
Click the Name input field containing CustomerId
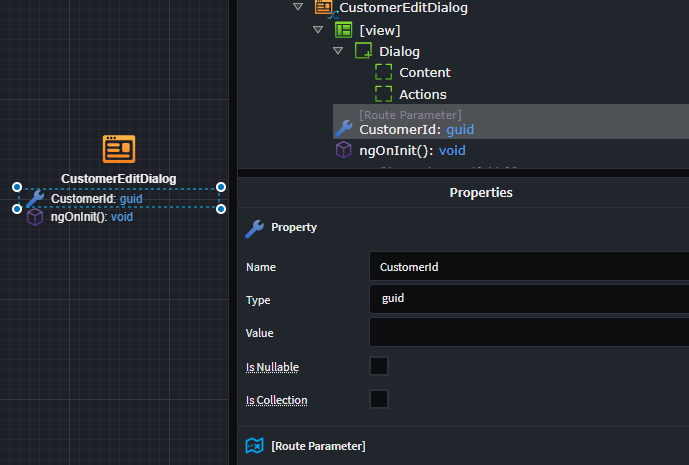(x=529, y=266)
